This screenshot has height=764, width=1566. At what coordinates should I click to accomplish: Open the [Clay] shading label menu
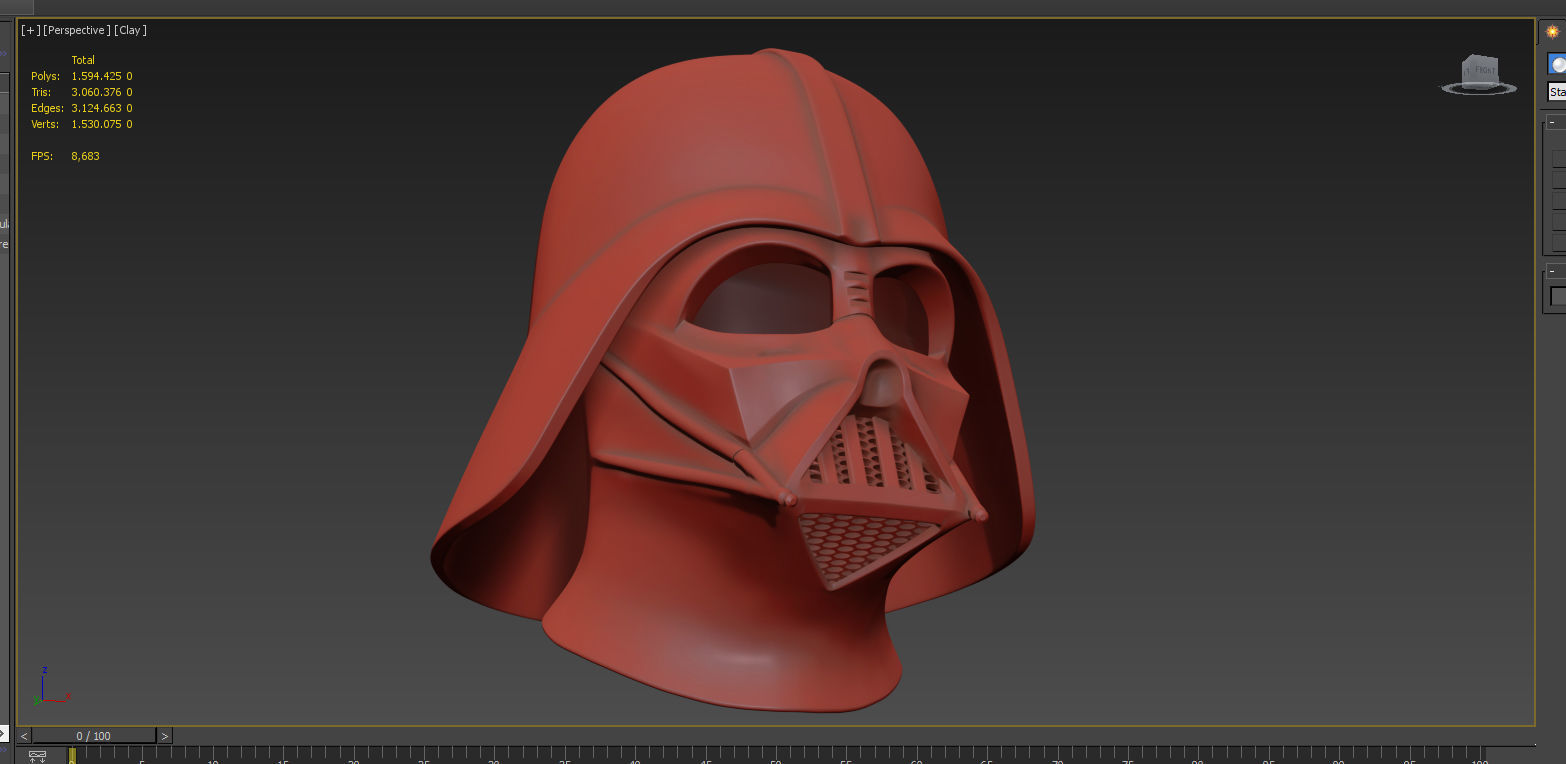pos(131,30)
